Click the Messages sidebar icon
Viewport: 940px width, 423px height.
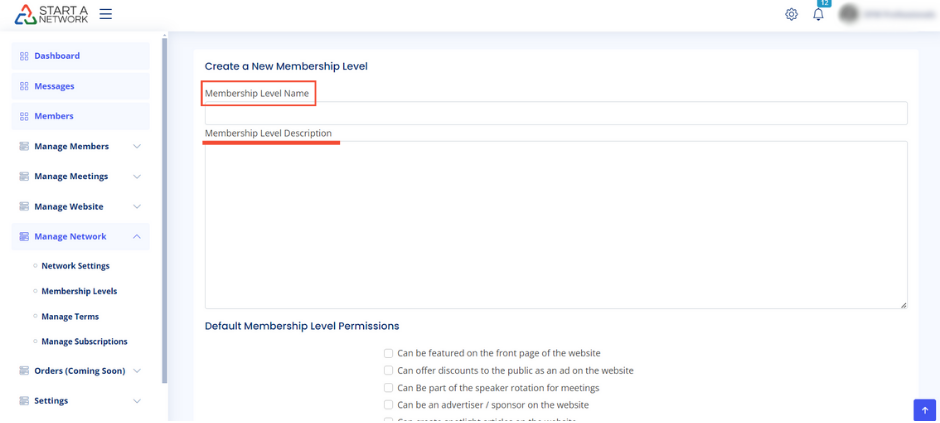tap(24, 86)
